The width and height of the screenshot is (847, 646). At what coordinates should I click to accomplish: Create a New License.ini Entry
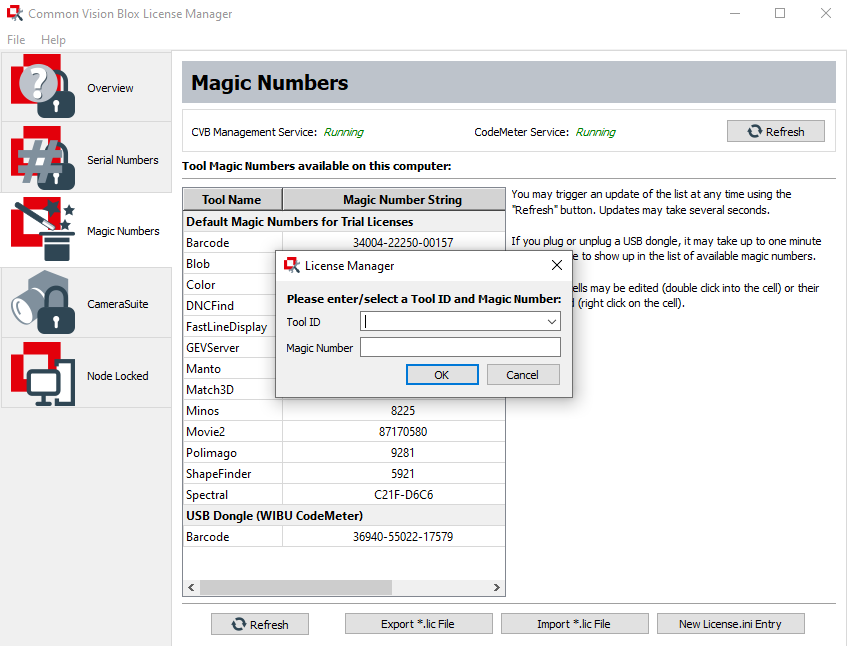click(730, 624)
